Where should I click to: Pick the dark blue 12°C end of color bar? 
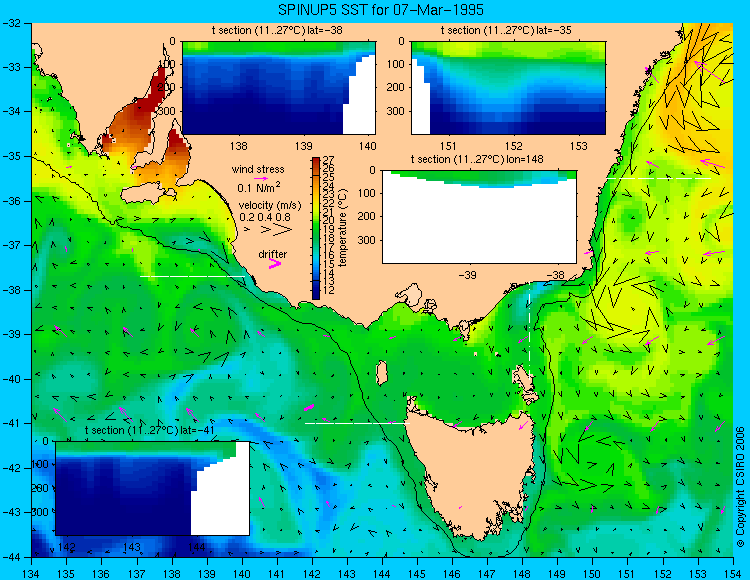click(x=316, y=295)
